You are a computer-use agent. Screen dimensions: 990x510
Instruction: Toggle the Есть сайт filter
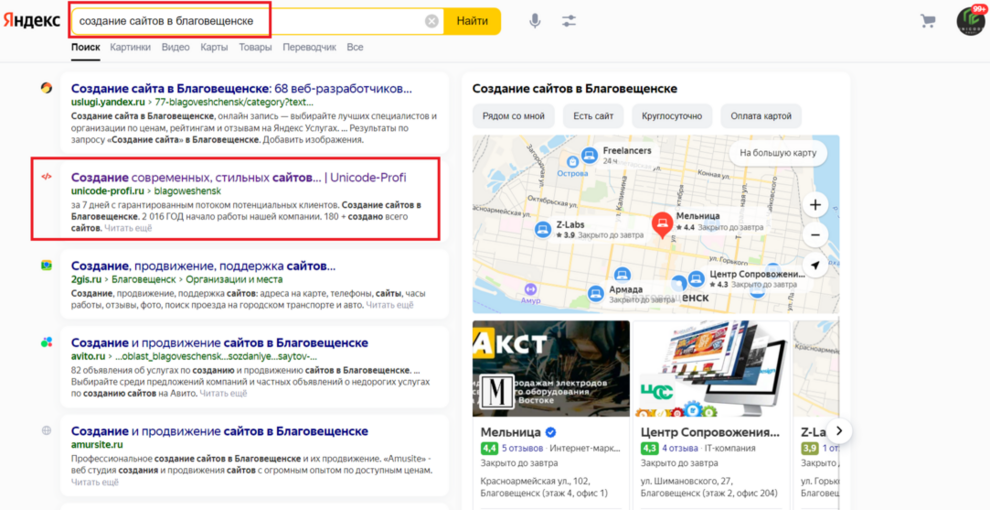point(593,116)
